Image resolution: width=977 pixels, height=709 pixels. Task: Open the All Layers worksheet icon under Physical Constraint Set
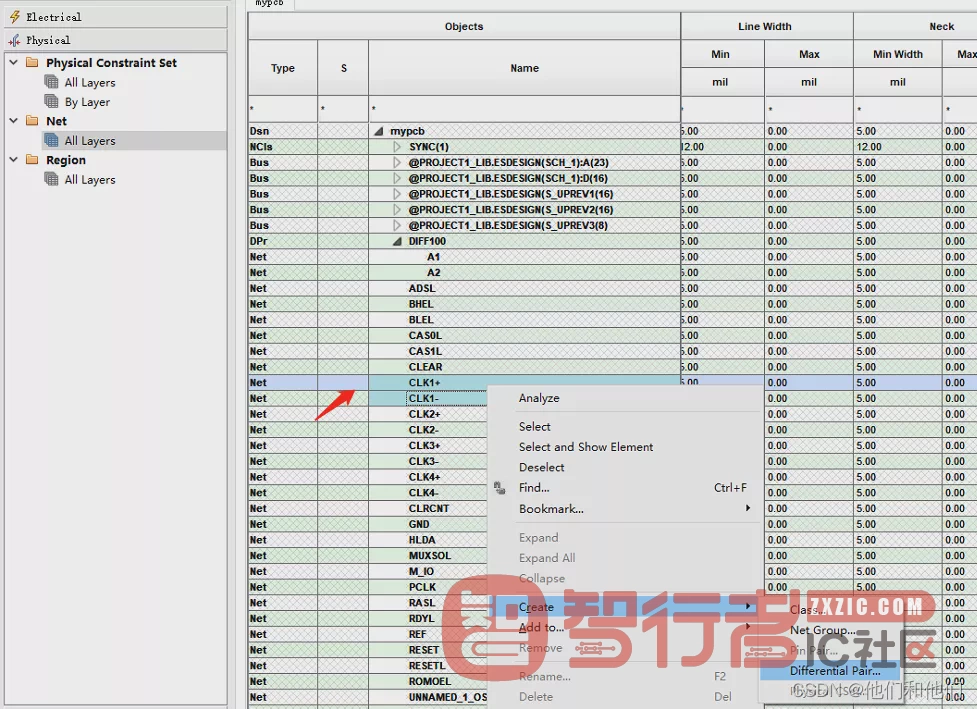click(52, 82)
